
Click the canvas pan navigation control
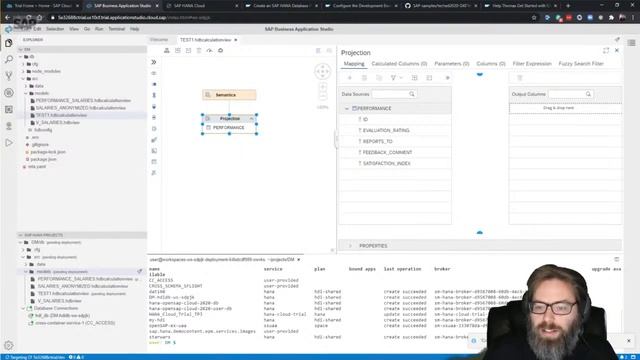322,71
